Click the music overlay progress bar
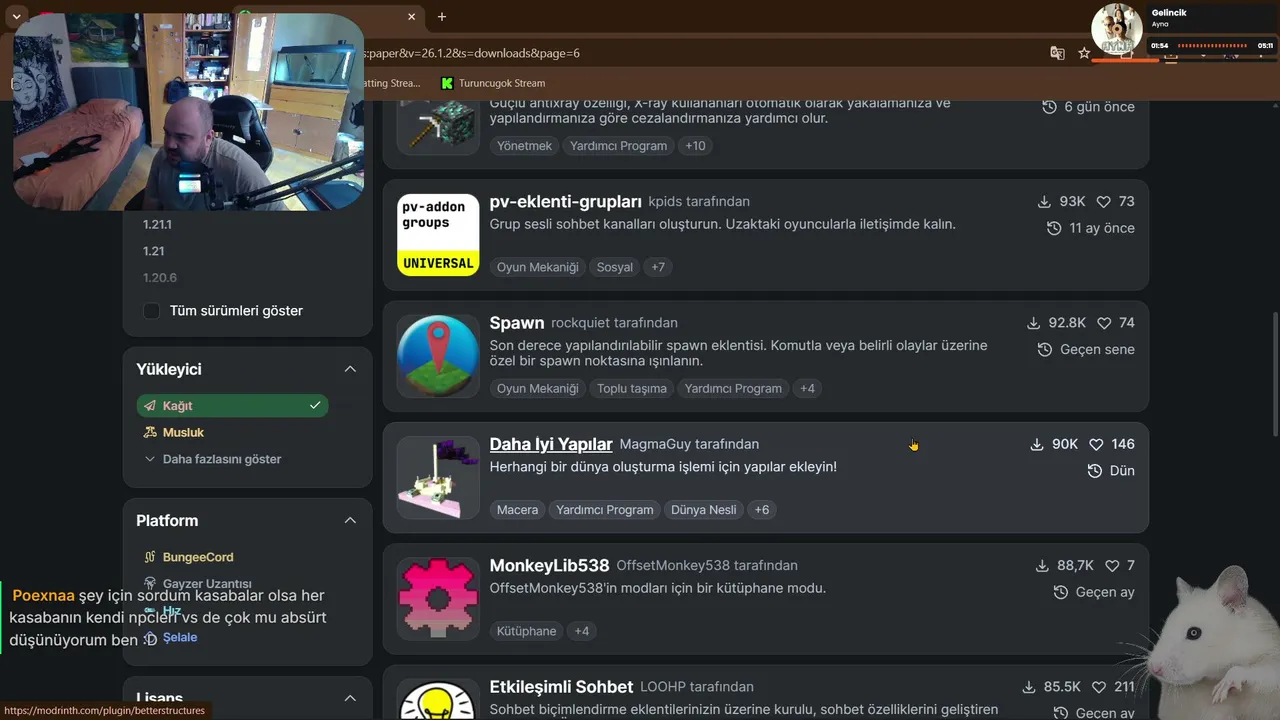This screenshot has width=1280, height=720. click(x=1213, y=46)
